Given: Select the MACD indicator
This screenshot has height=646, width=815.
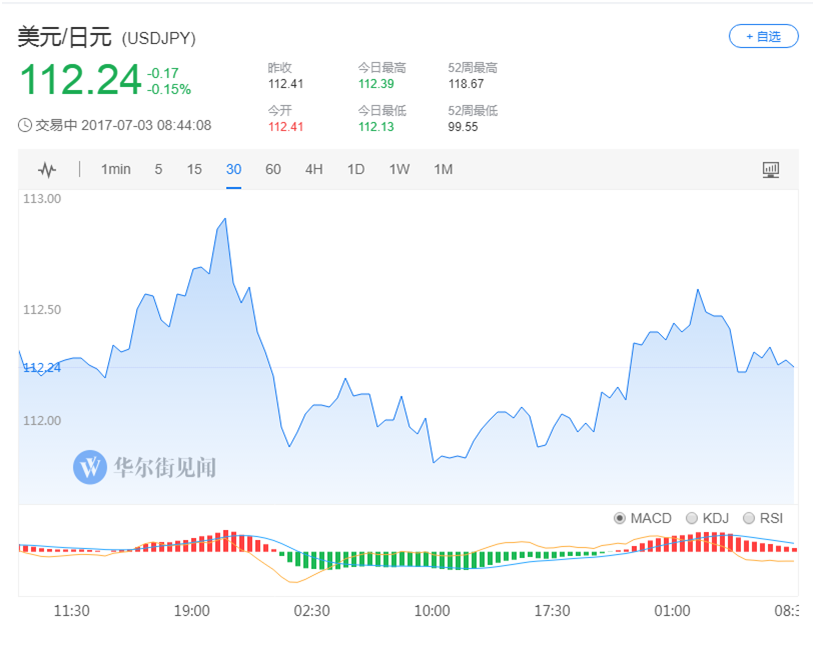Looking at the screenshot, I should click(640, 518).
